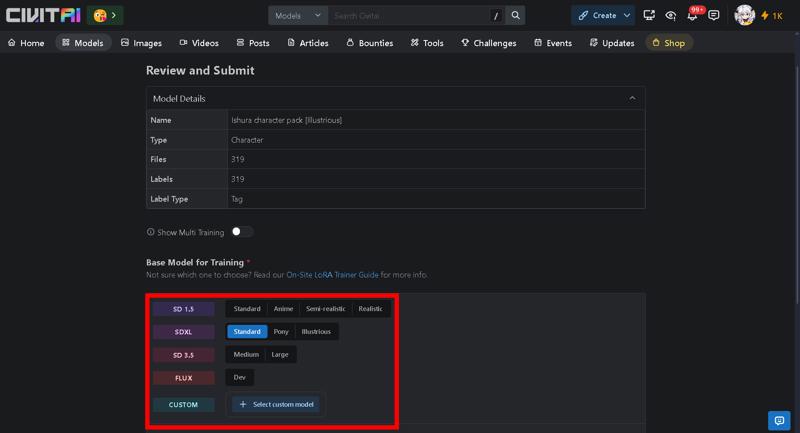Open the screen/monitor icon in header

(x=649, y=15)
